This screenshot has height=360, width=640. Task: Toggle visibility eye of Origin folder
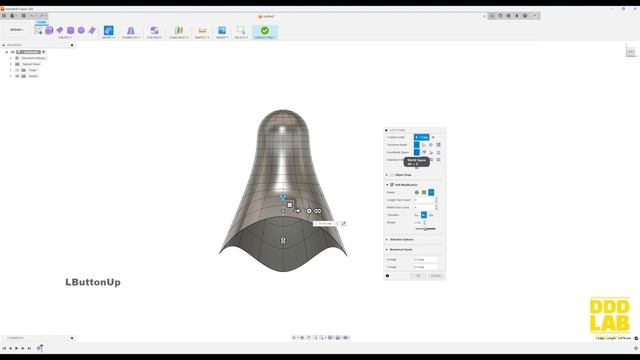(17, 70)
